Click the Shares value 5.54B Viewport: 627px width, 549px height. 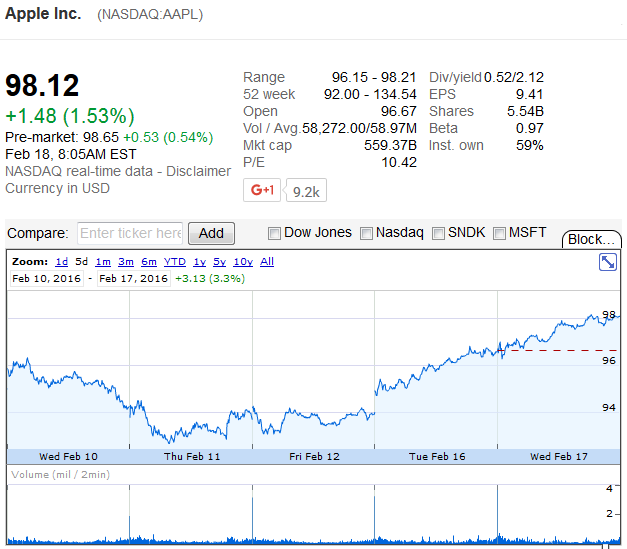coord(525,111)
